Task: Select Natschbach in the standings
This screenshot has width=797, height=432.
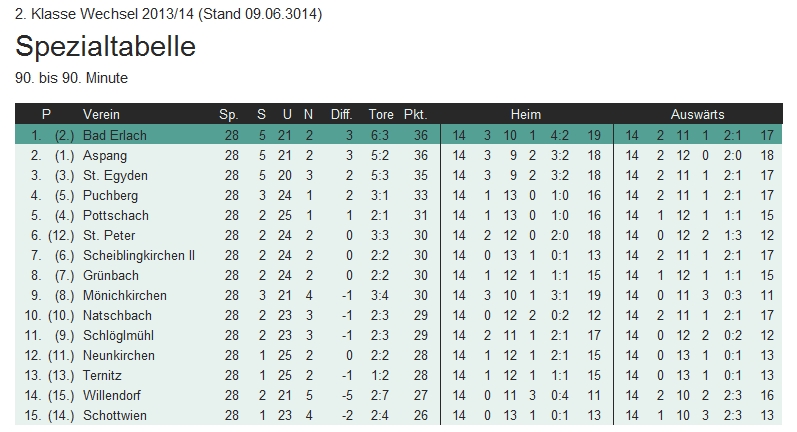Action: 116,316
